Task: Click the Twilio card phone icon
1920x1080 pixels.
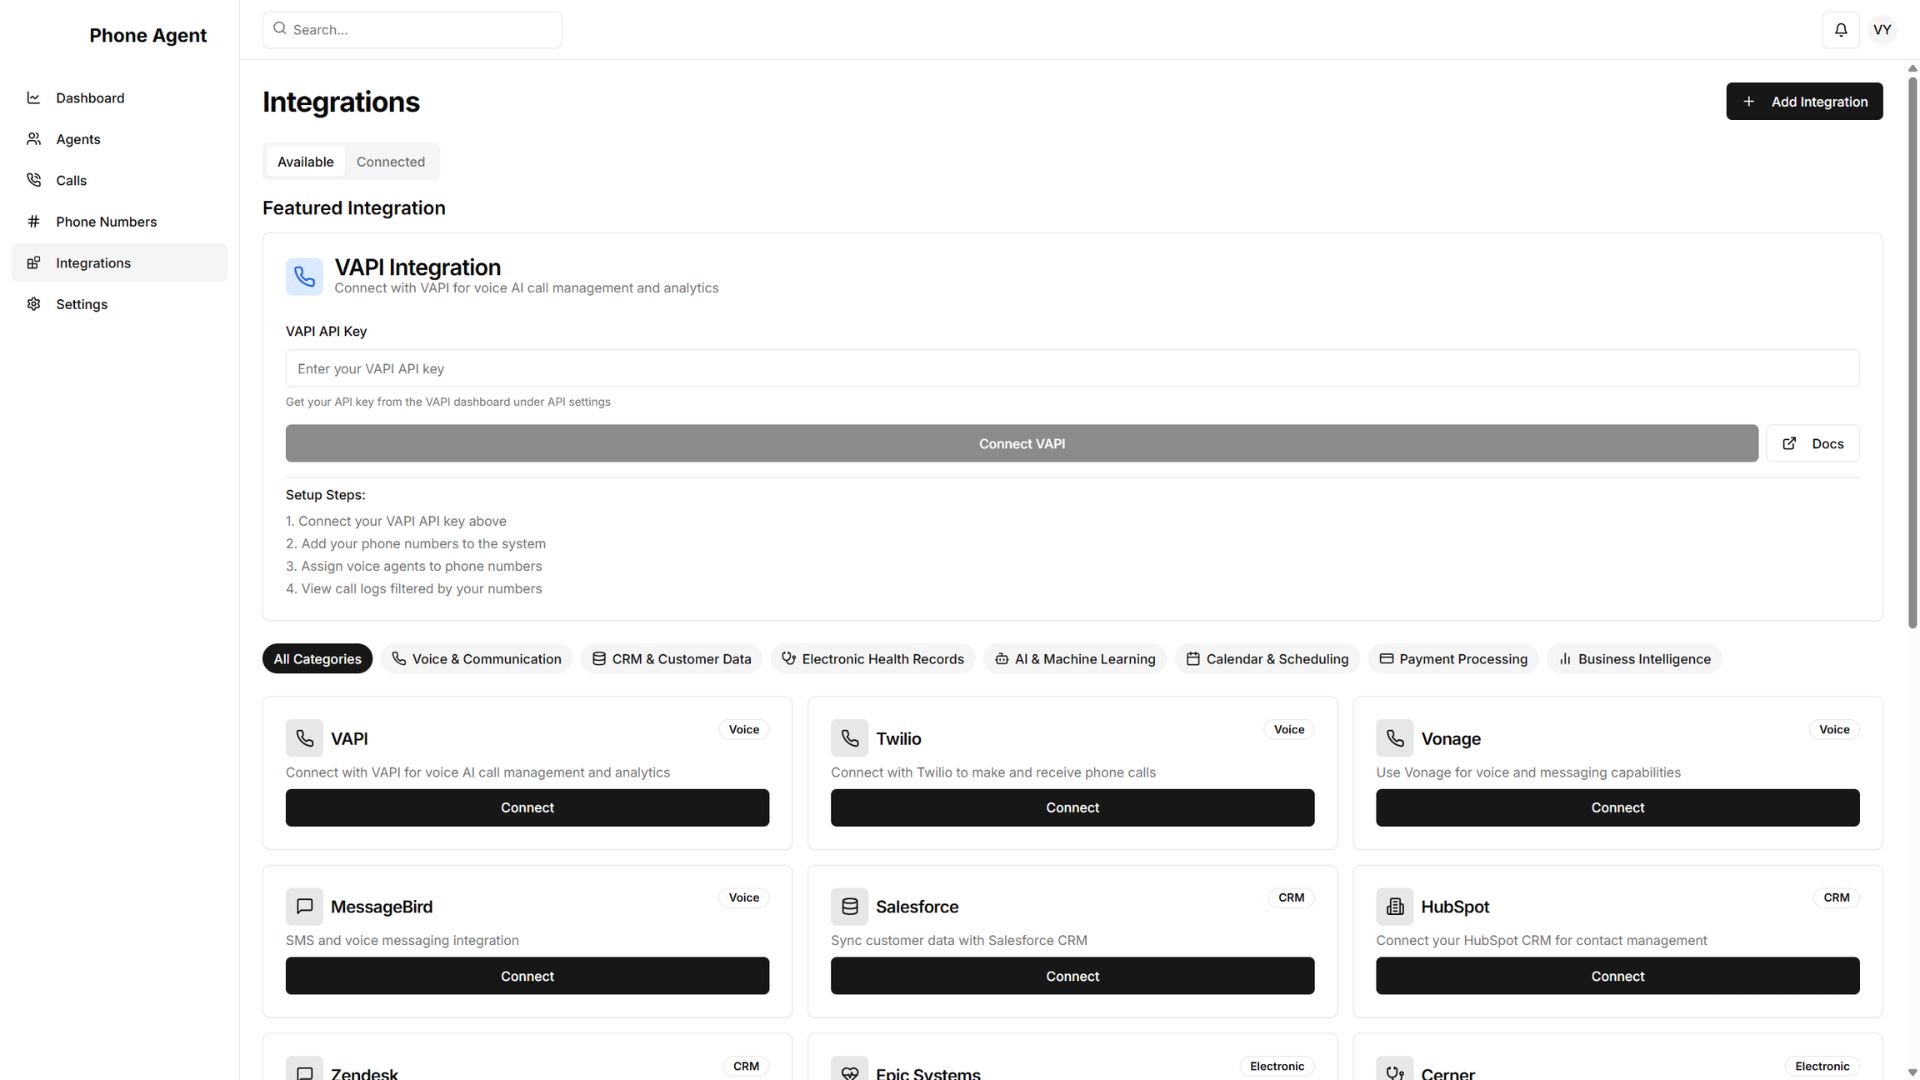Action: (x=849, y=738)
